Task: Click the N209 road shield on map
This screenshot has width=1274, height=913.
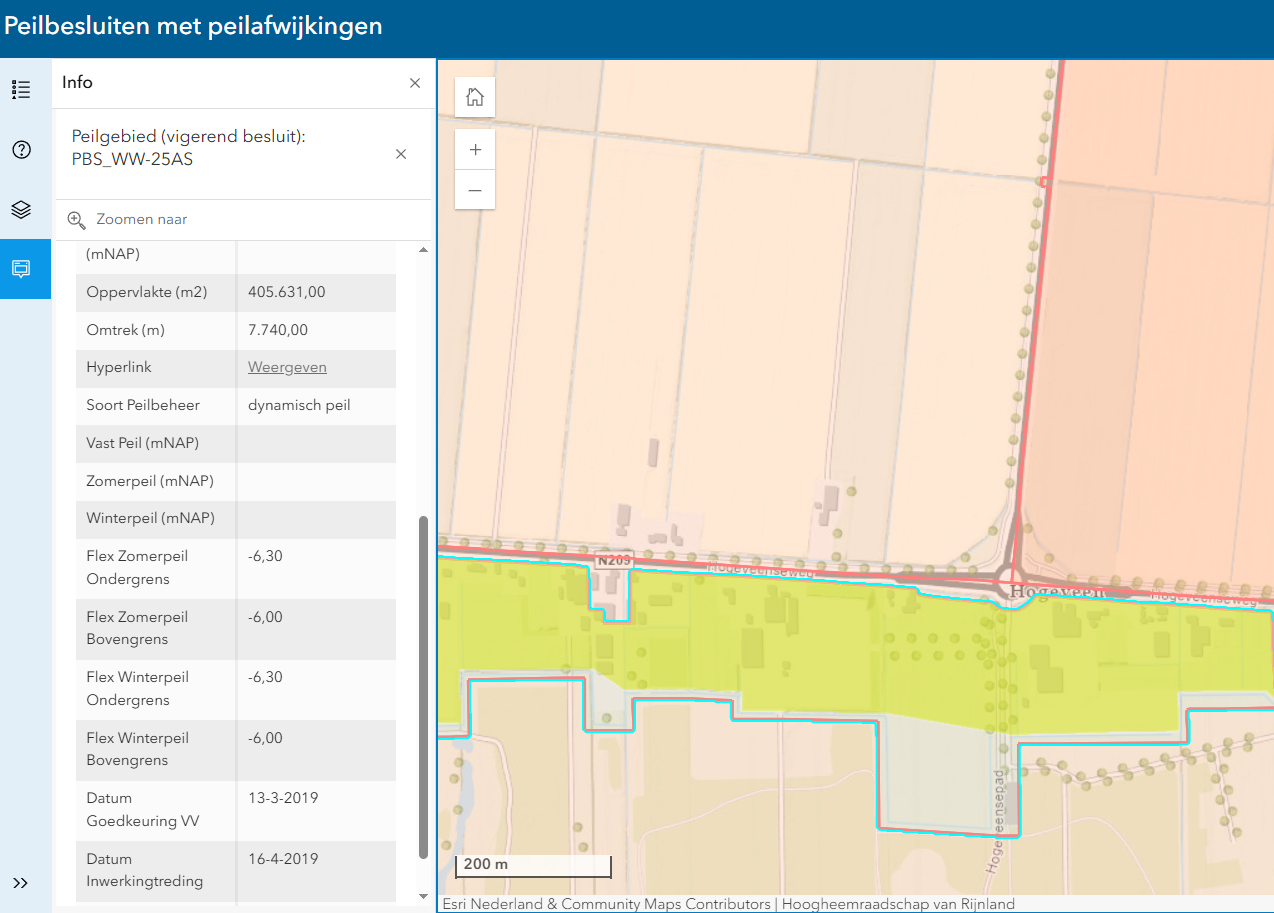Action: (614, 561)
